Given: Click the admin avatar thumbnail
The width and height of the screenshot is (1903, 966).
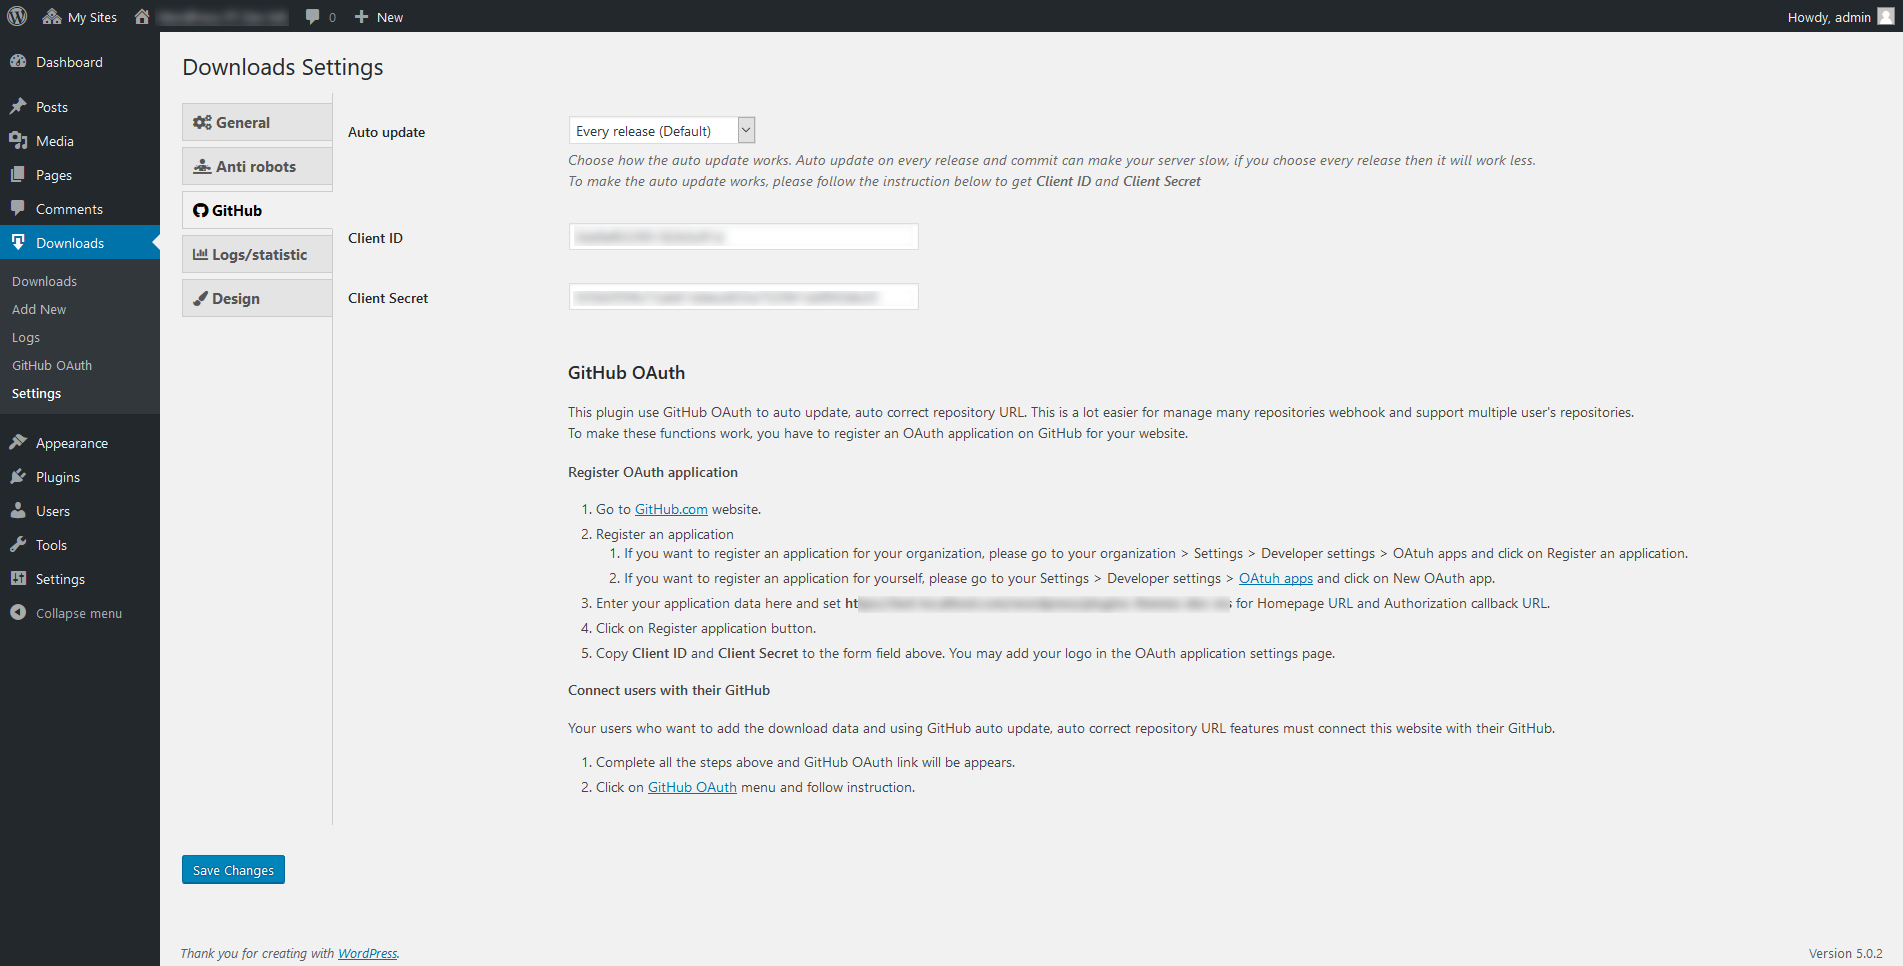Looking at the screenshot, I should pyautogui.click(x=1886, y=16).
